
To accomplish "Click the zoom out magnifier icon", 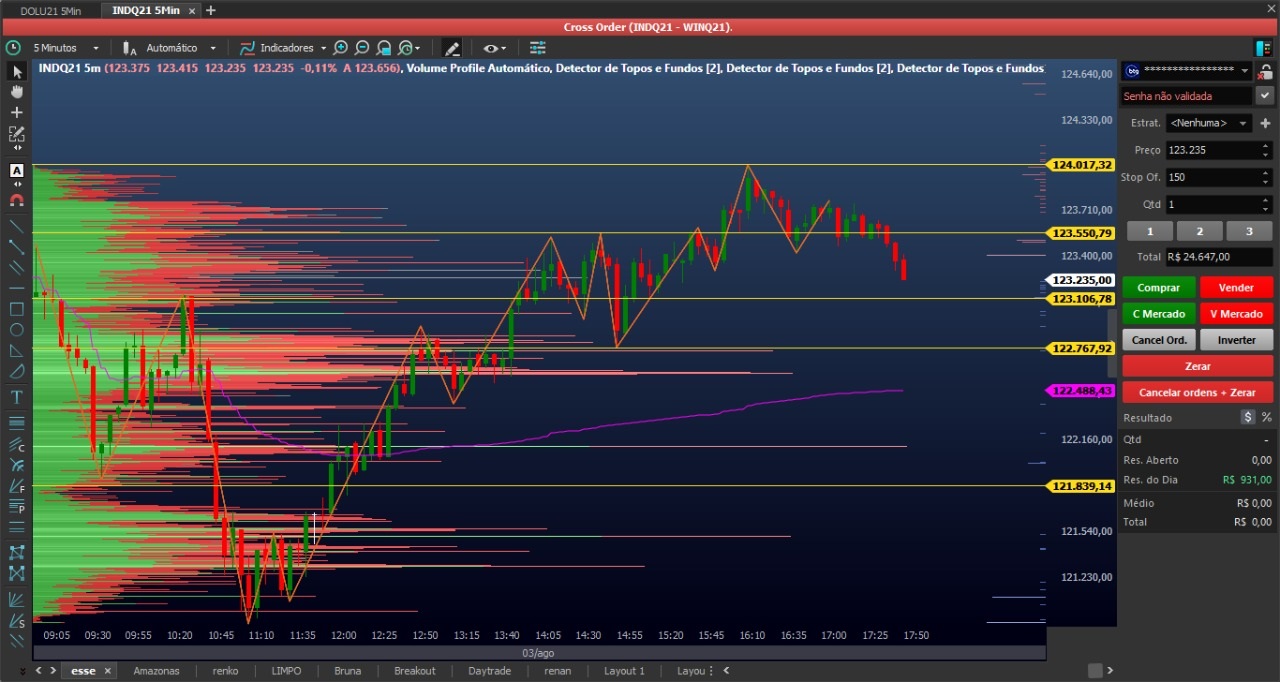I will 362,48.
